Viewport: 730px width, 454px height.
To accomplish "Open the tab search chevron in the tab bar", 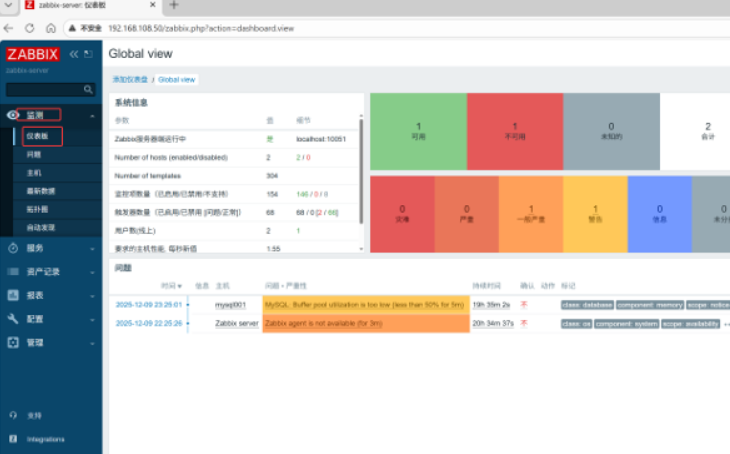I will [x=8, y=5].
